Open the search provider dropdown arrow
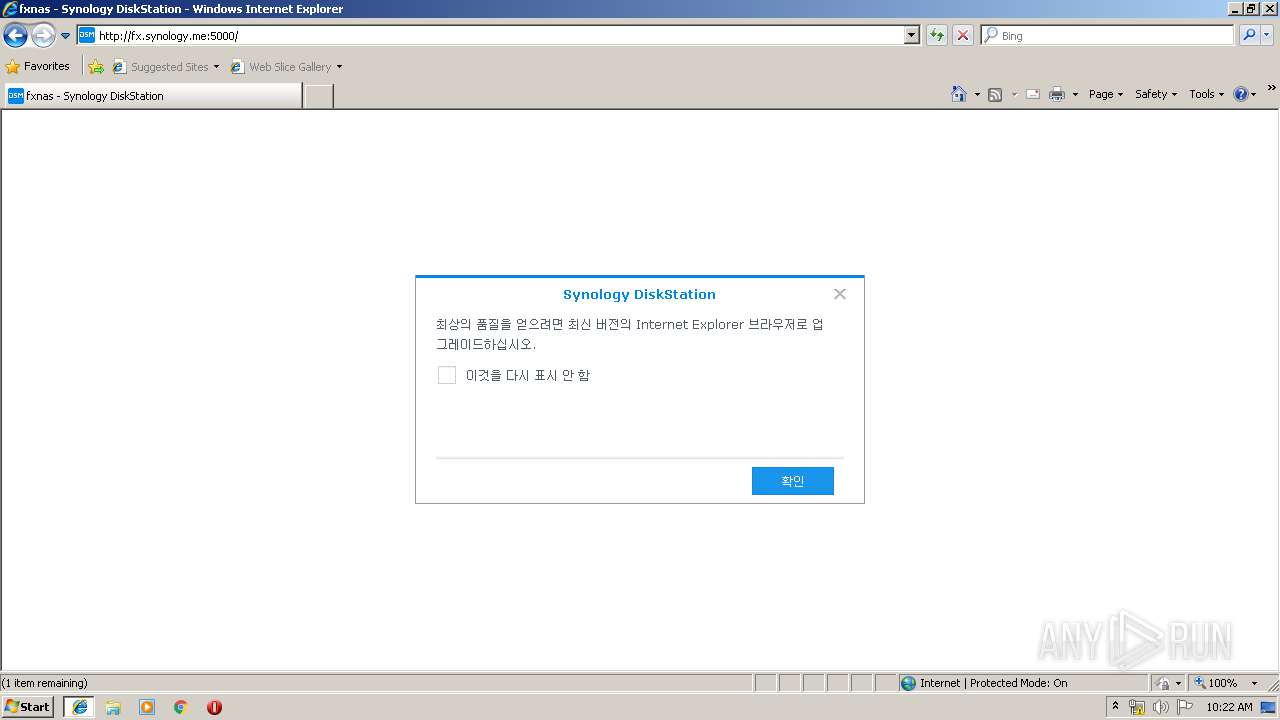The width and height of the screenshot is (1280, 720). pyautogui.click(x=1267, y=35)
